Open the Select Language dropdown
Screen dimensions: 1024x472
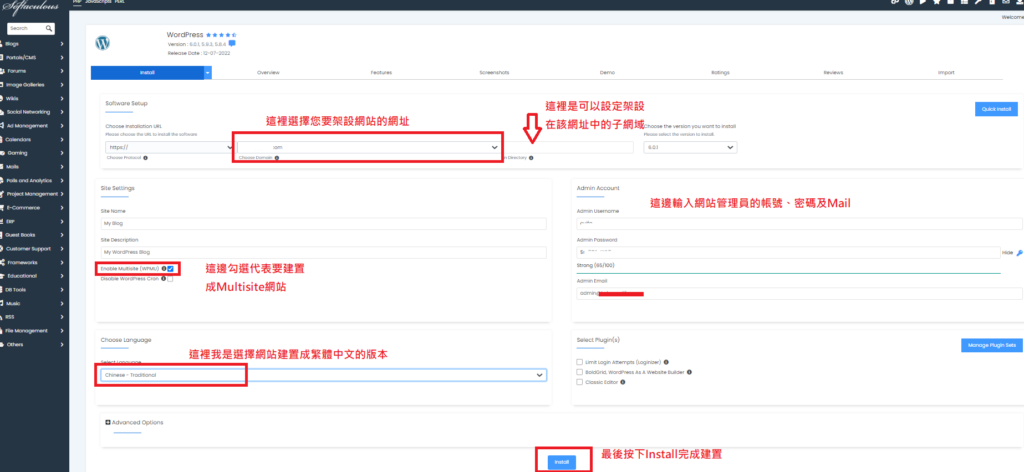coord(323,375)
